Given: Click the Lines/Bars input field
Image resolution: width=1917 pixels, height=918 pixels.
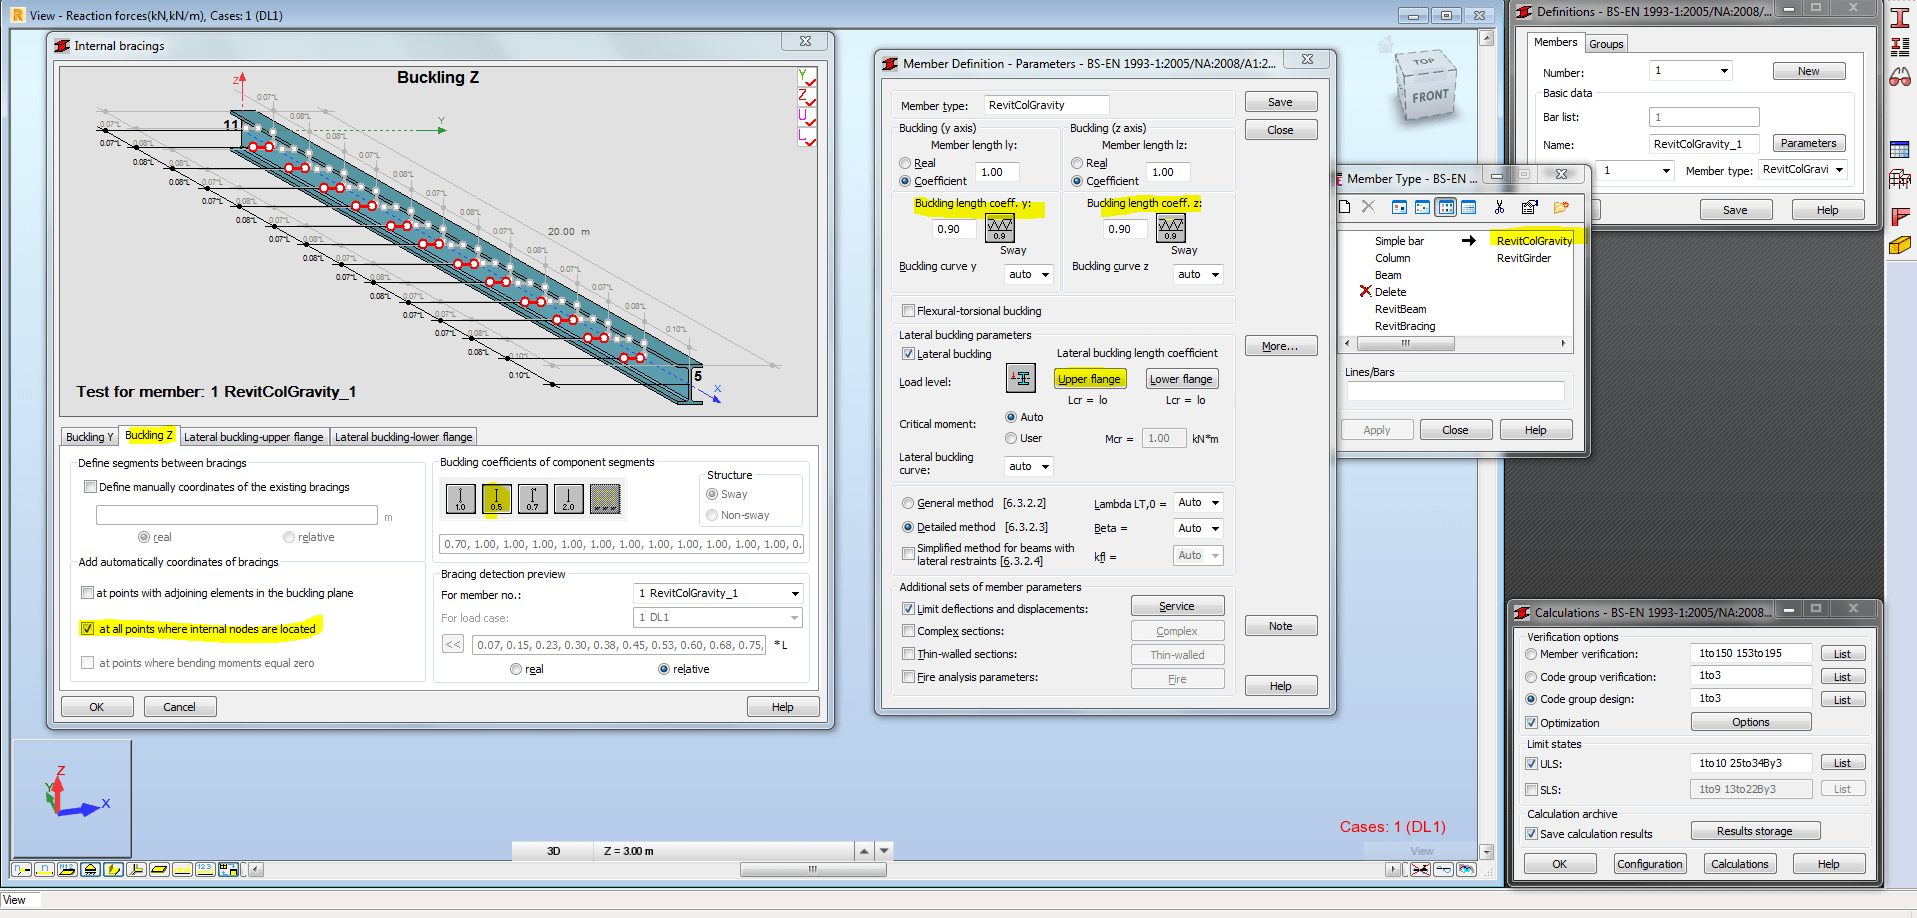Looking at the screenshot, I should (1455, 391).
